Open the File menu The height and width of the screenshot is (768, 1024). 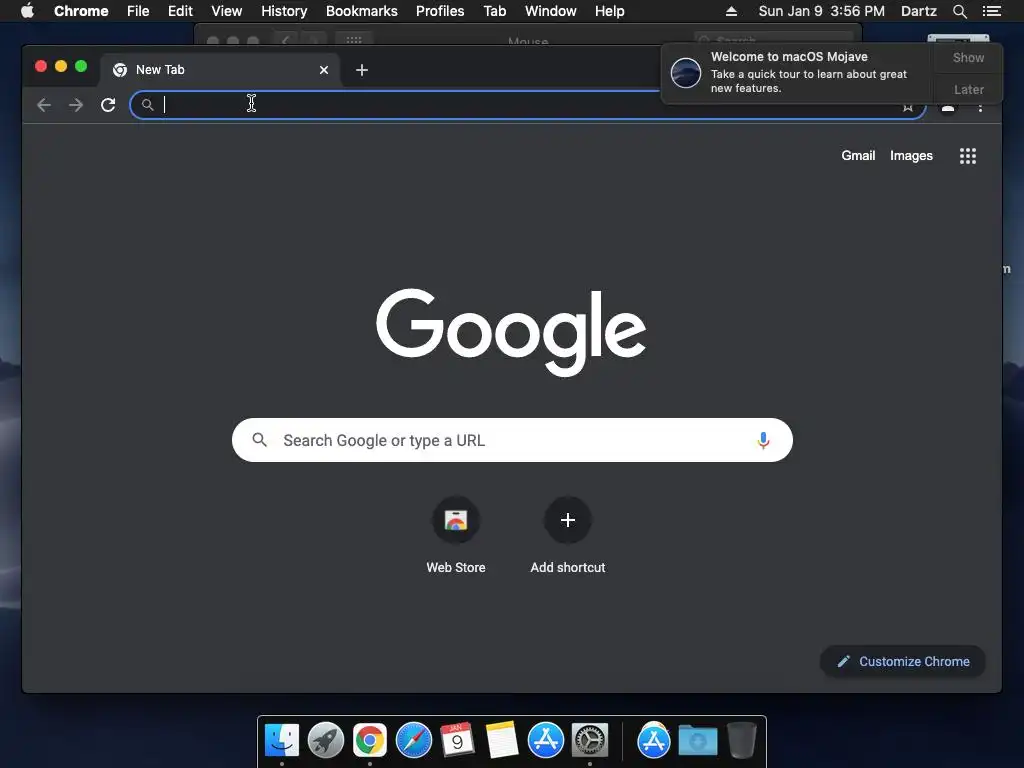point(138,11)
